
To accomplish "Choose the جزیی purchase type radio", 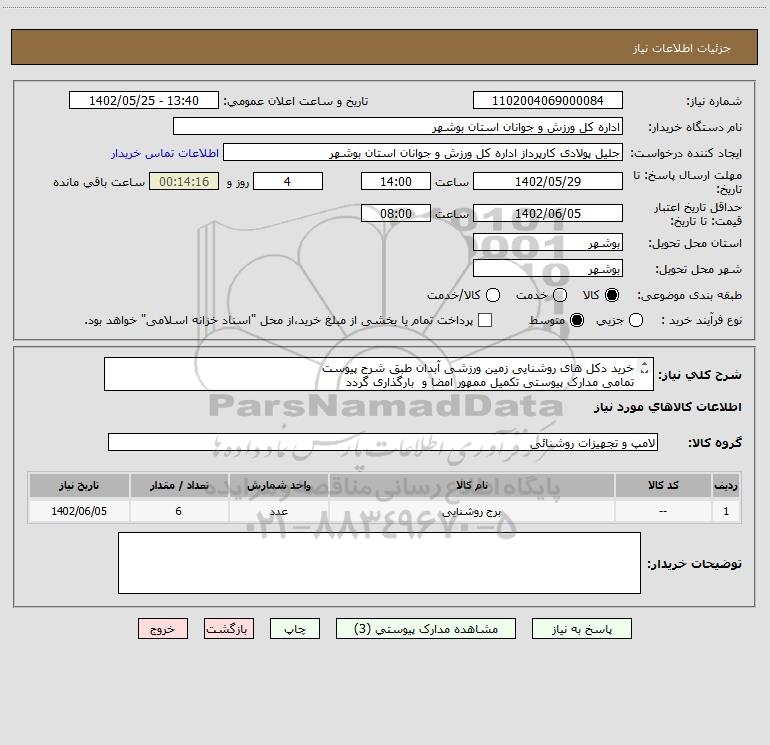I will click(x=636, y=320).
